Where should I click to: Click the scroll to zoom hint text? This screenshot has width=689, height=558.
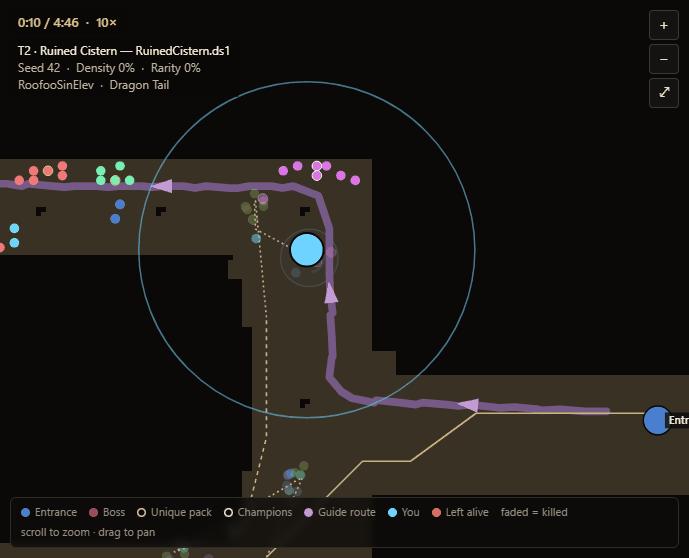[x=88, y=533]
